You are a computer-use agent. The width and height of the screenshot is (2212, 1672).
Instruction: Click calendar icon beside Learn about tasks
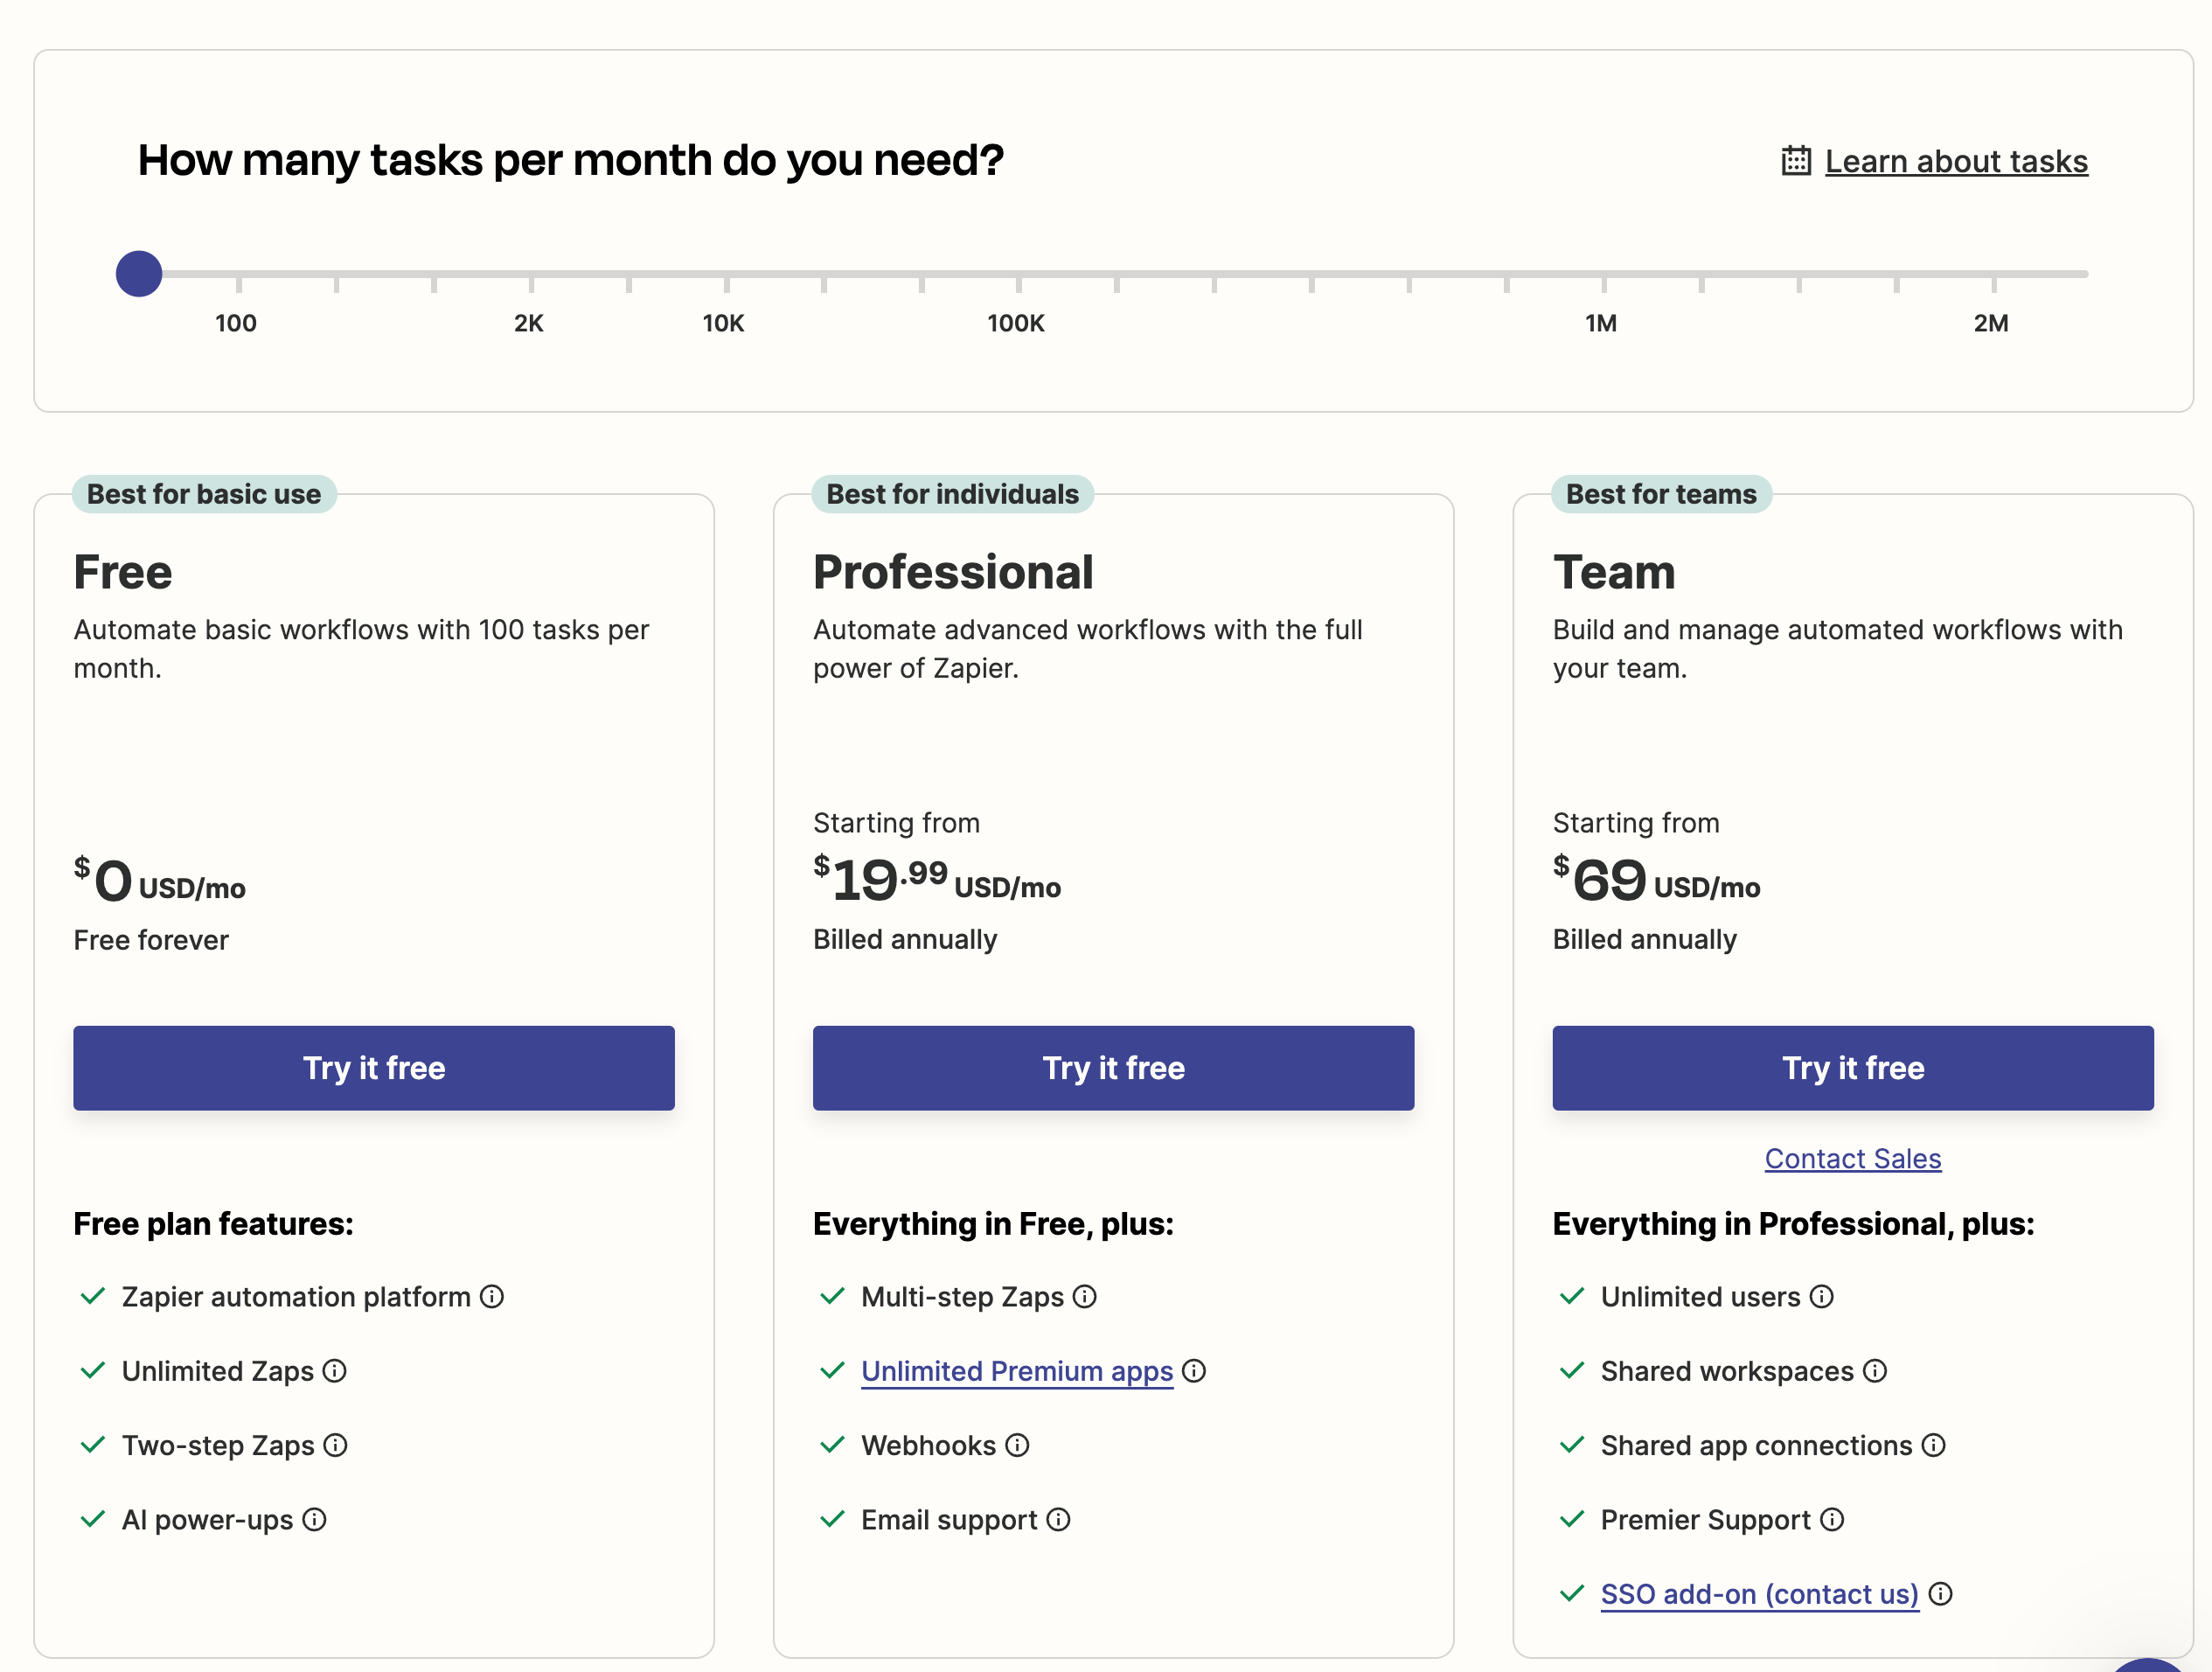1796,161
